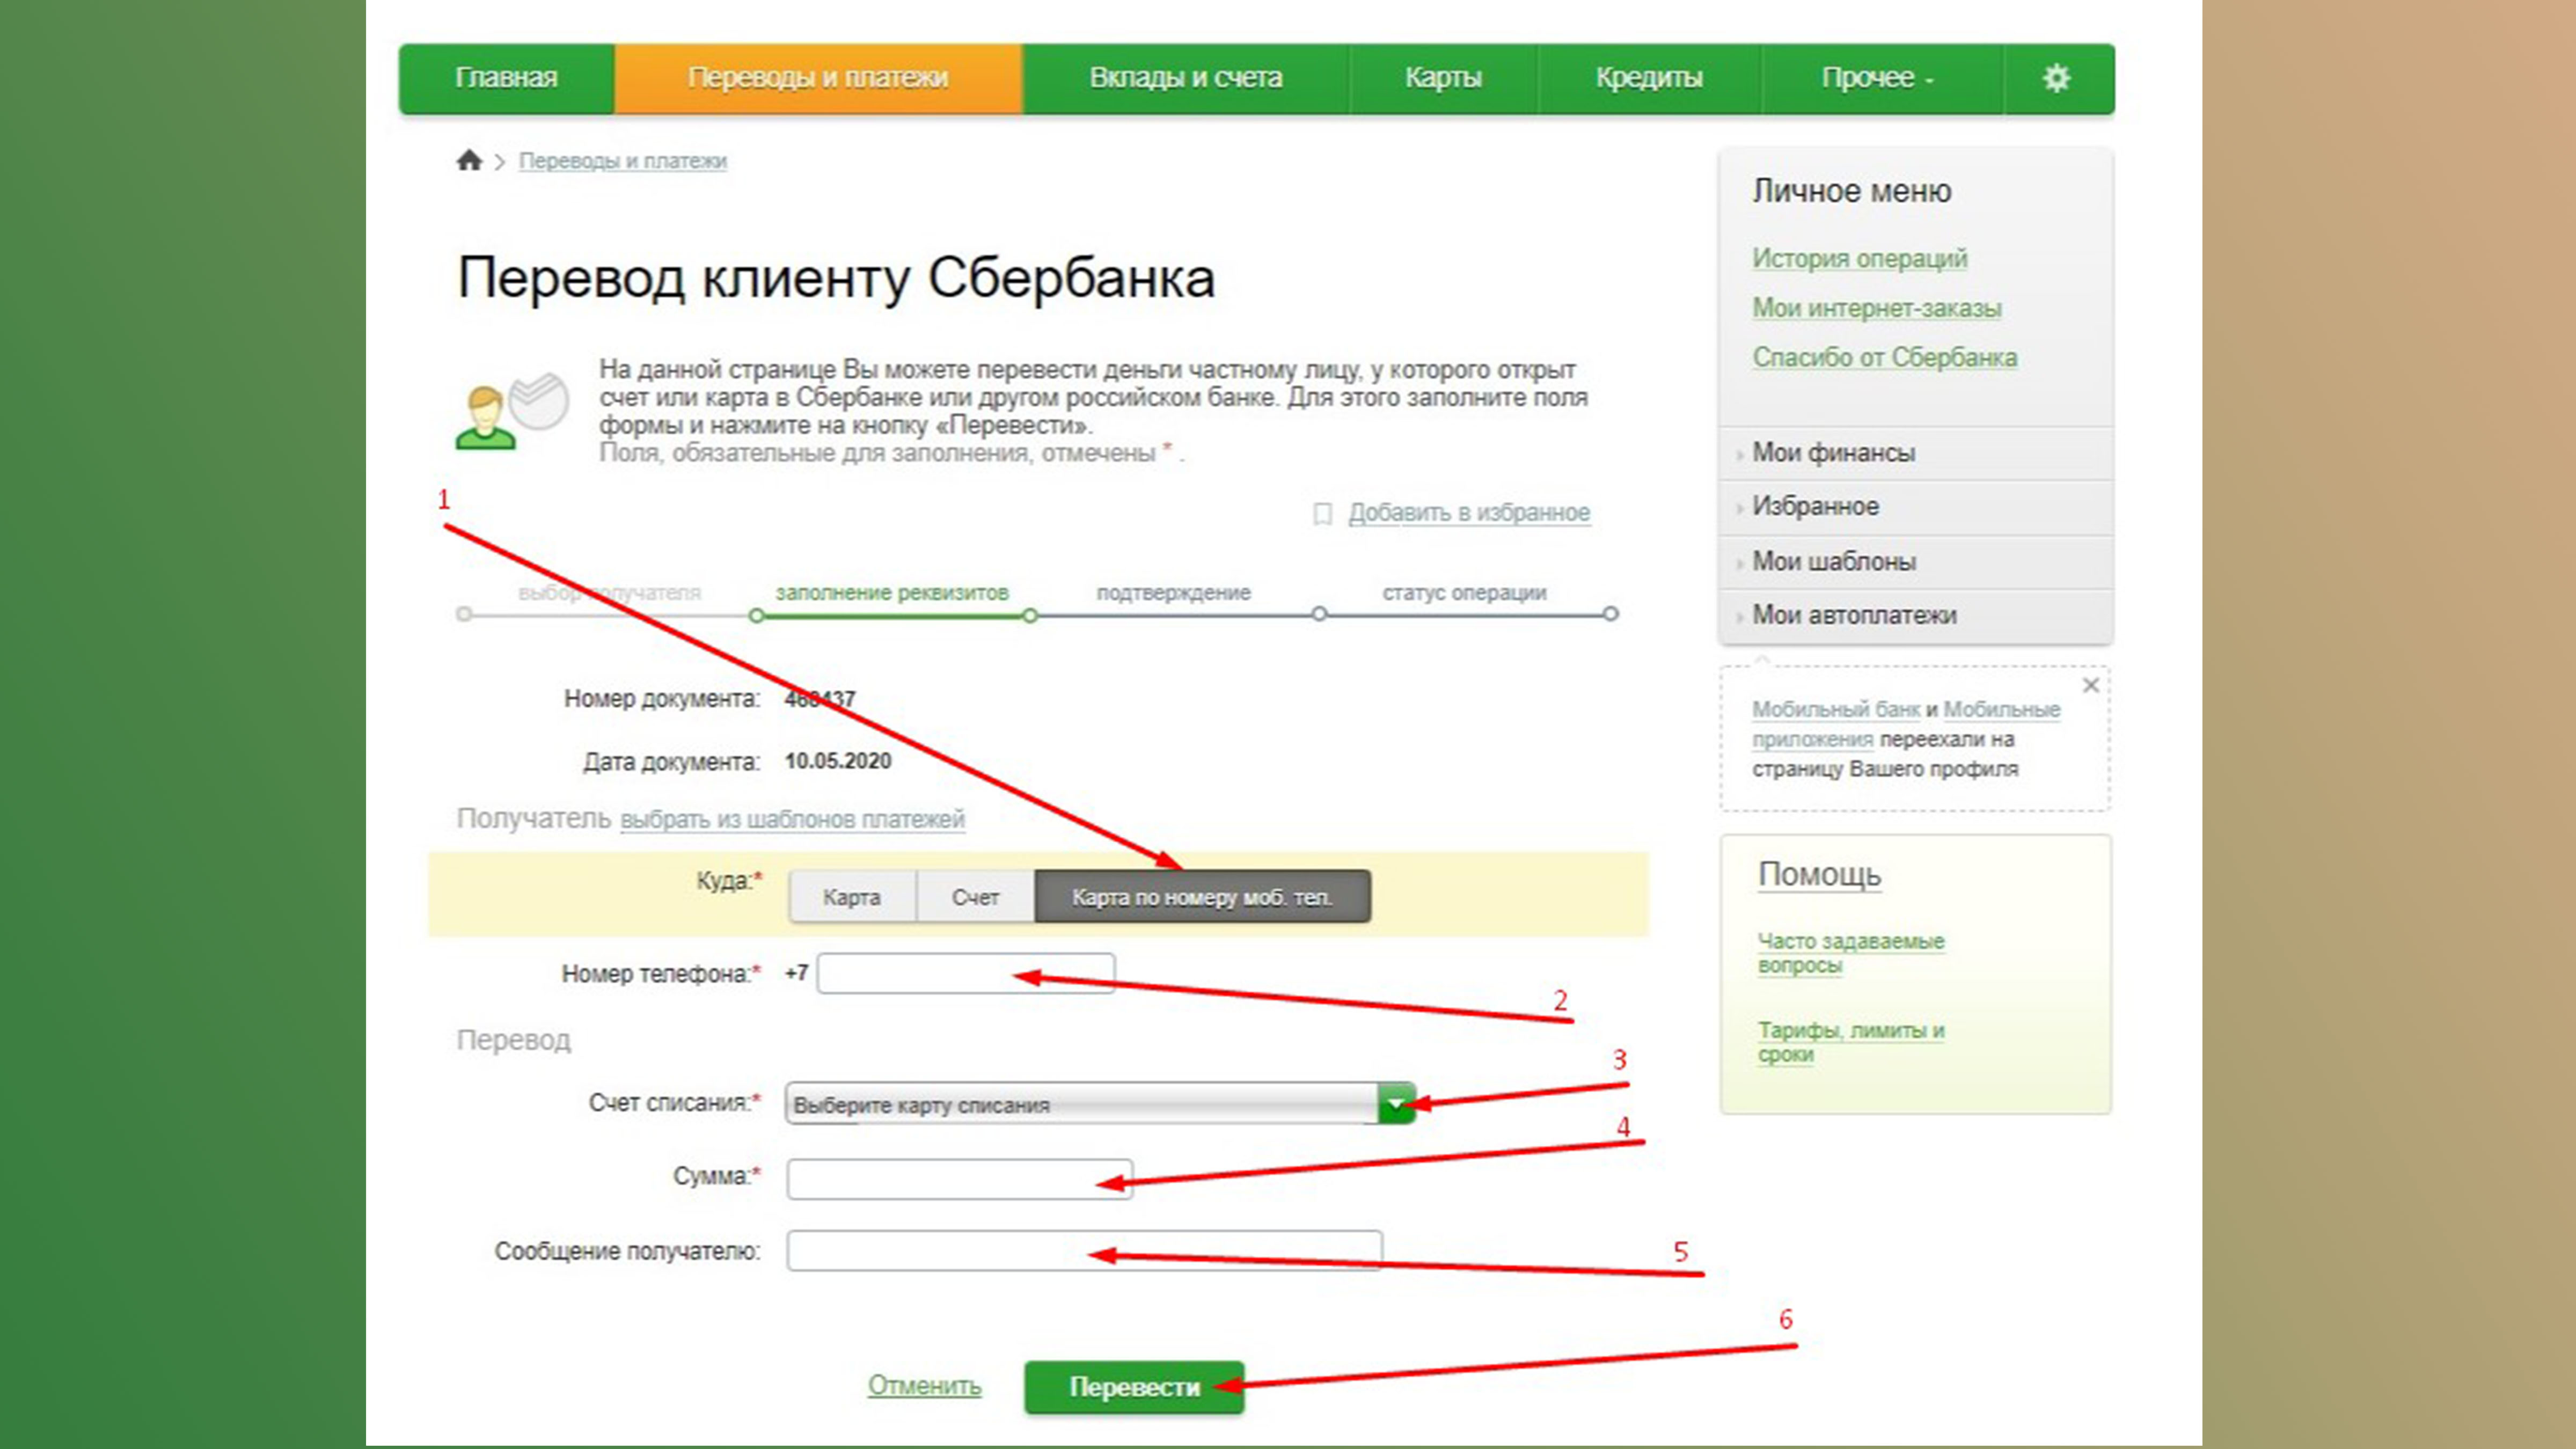The image size is (2576, 1449).
Task: Open Спасибо от Сбербанка link
Action: coord(1885,357)
